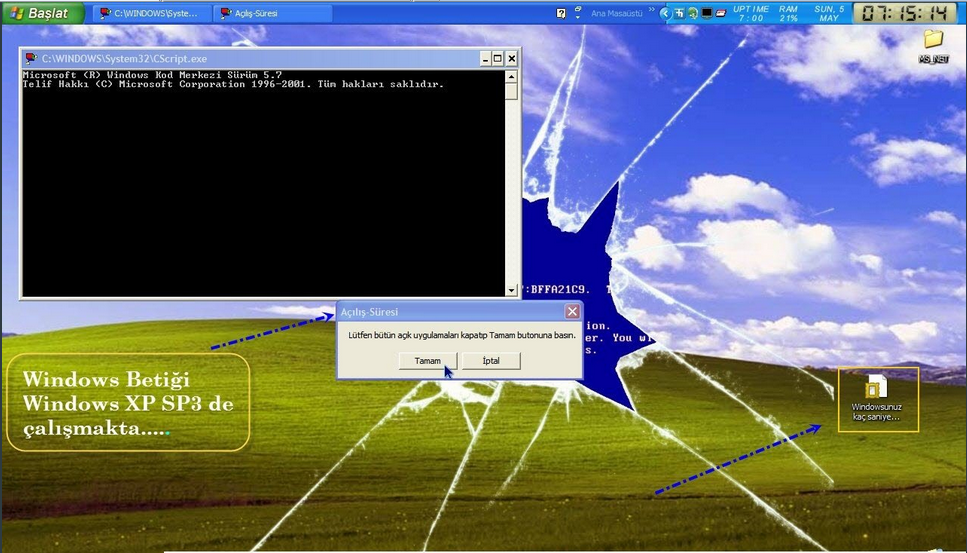967x553 pixels.
Task: Click console scrollbar down arrow
Action: [511, 290]
